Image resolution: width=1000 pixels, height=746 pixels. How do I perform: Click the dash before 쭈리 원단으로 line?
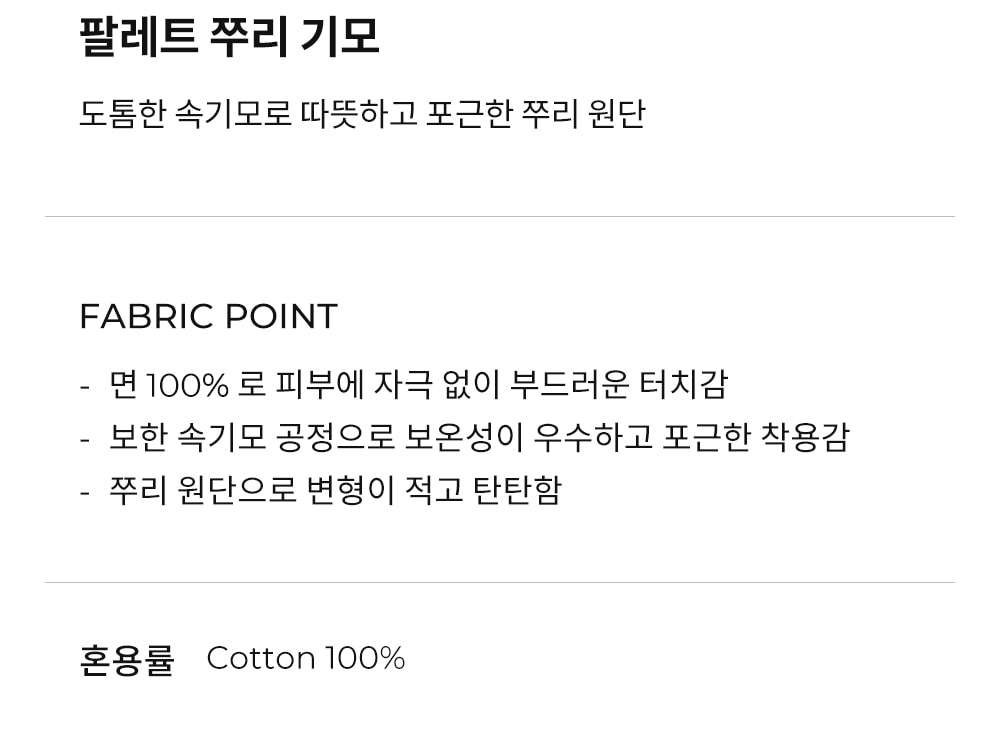(85, 492)
